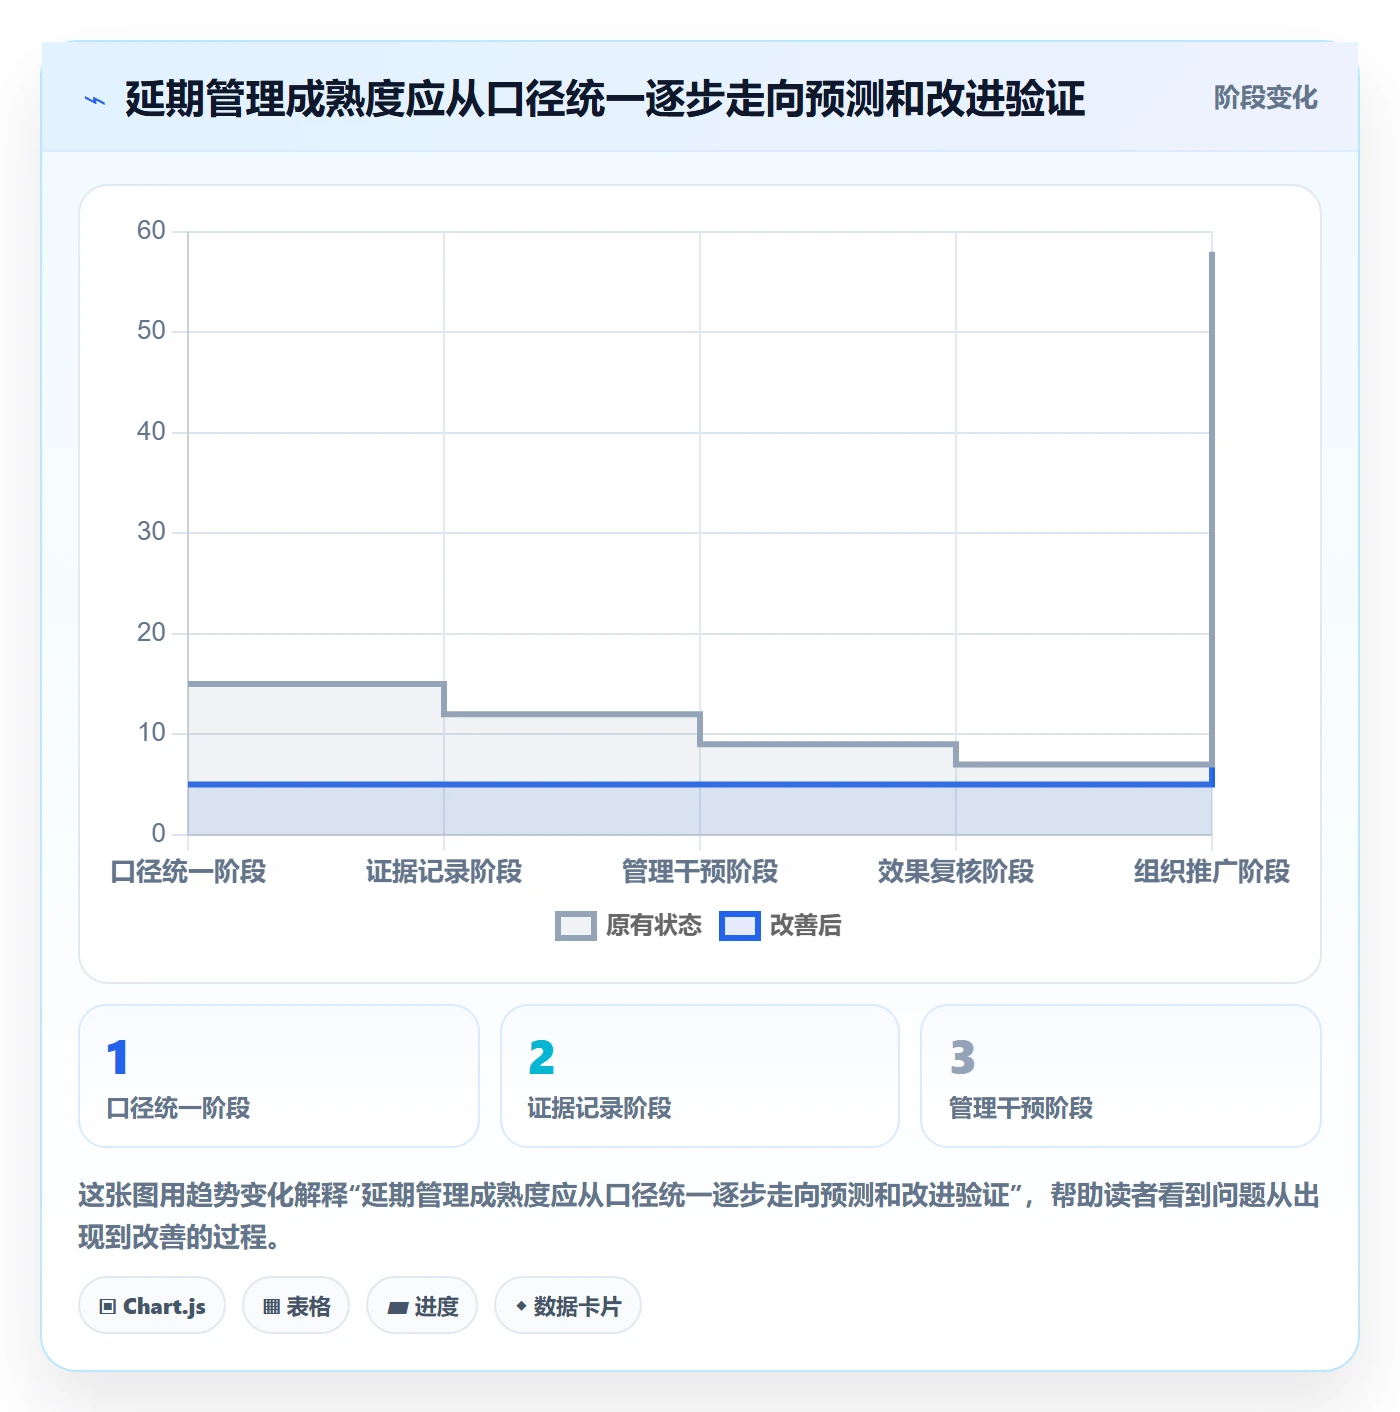The height and width of the screenshot is (1412, 1400).
Task: Click the description paragraph starting with 这张图用趋势变化
Action: [x=699, y=1216]
